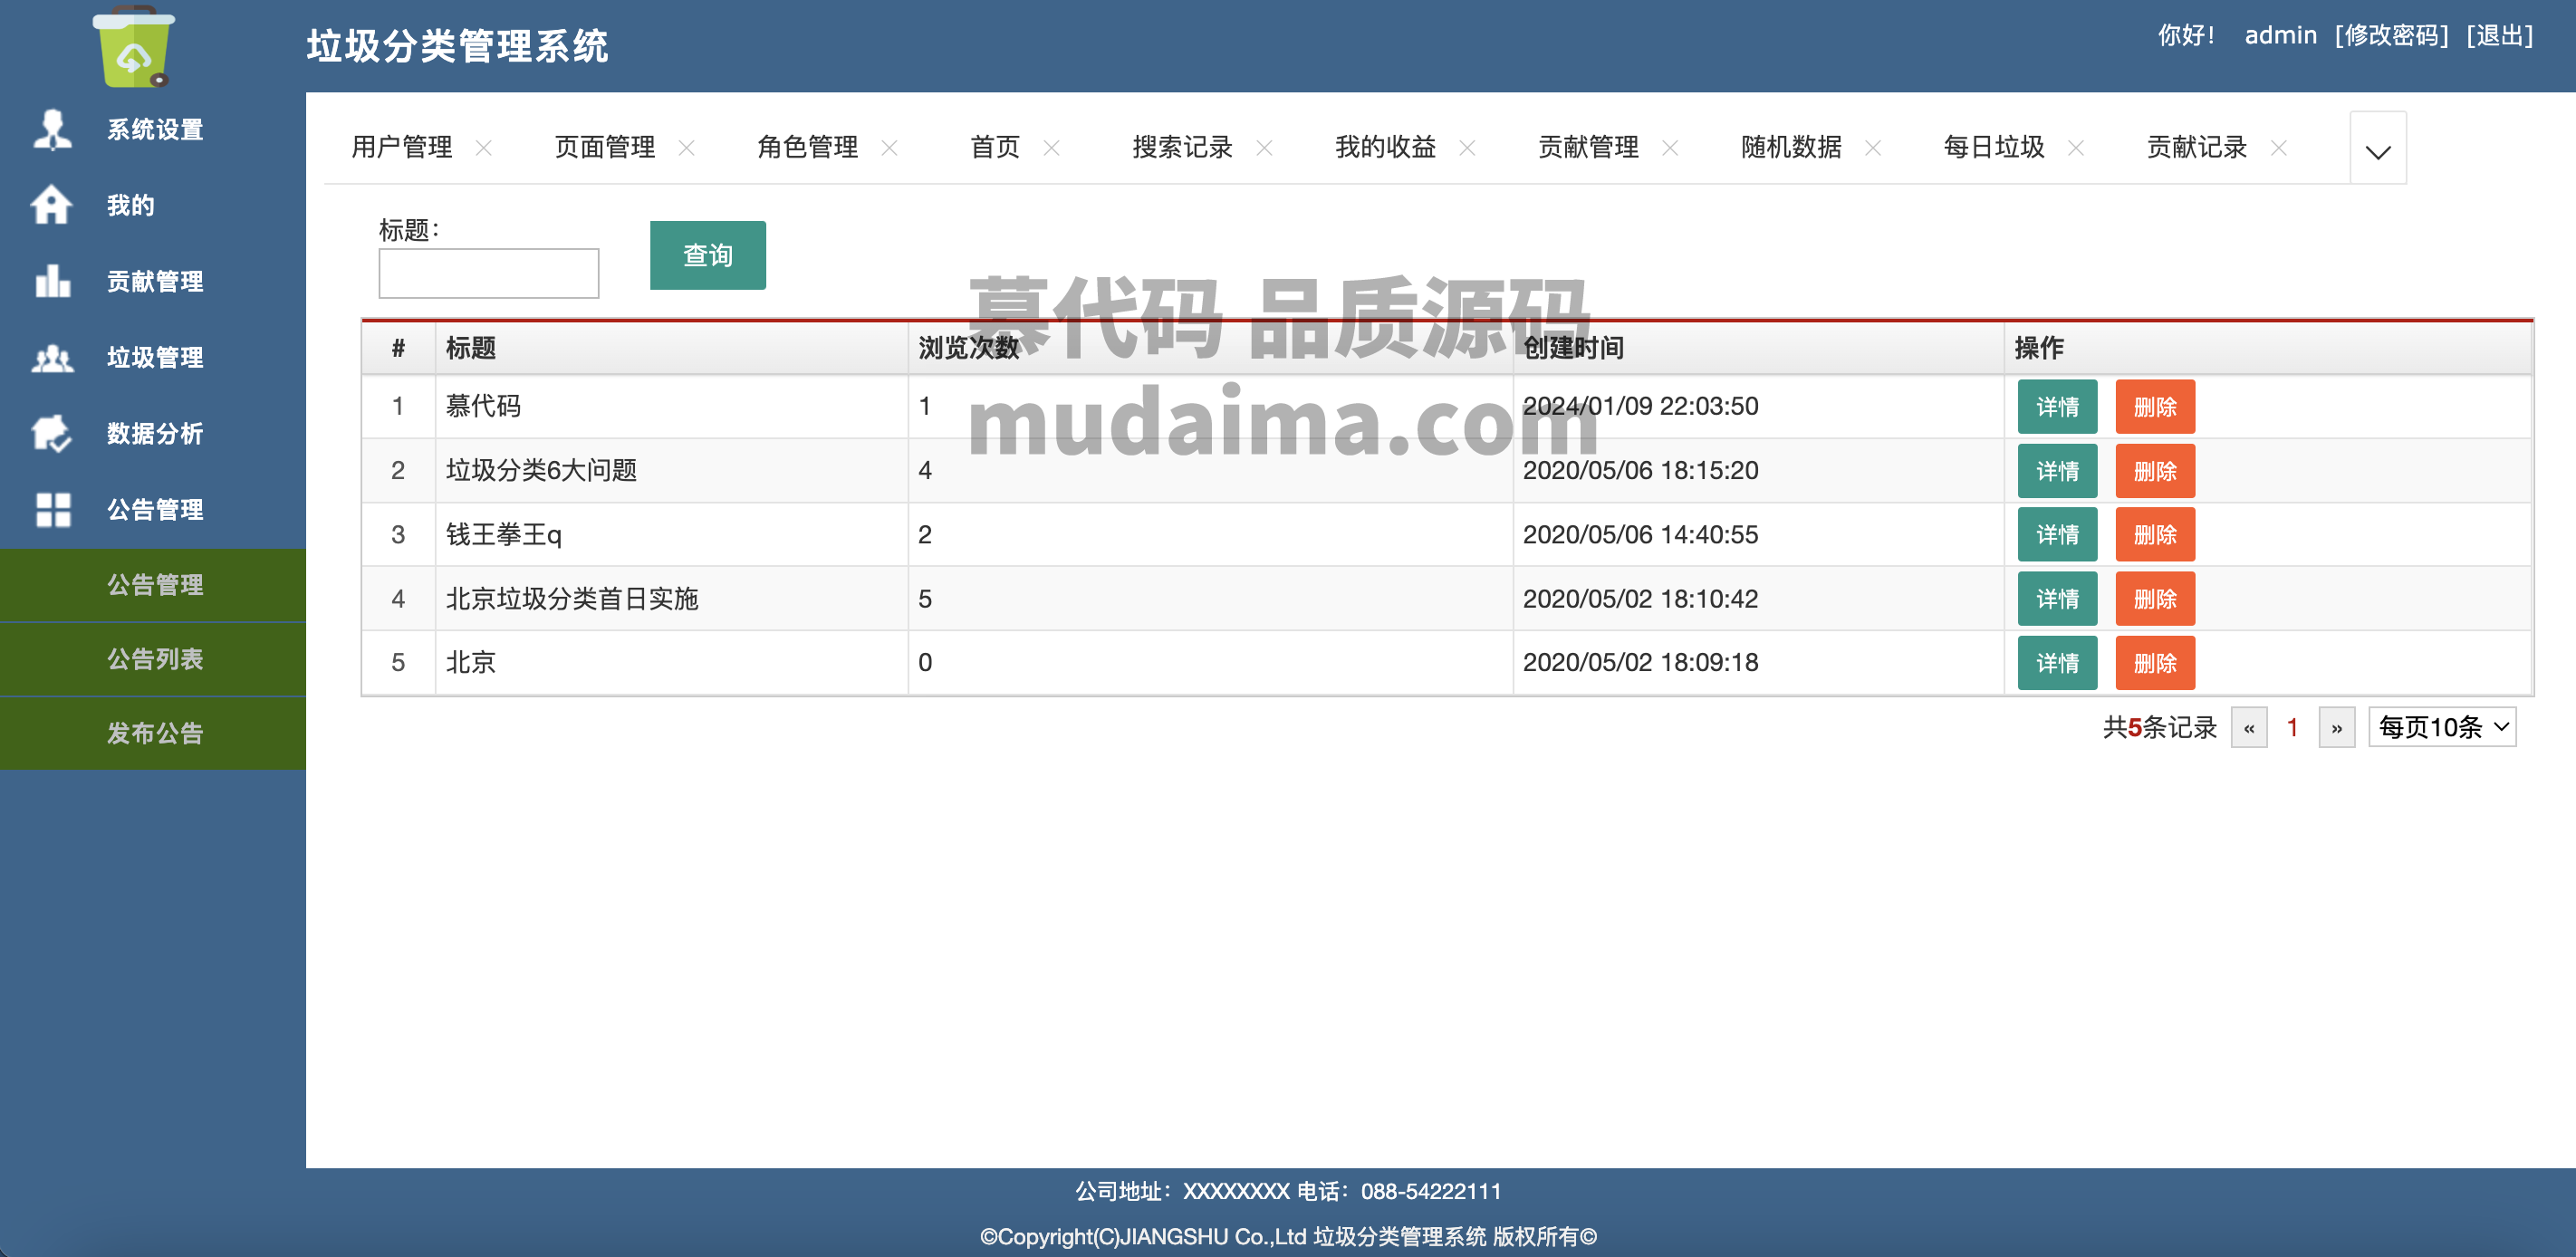View 详情 for 钱王拳王q row
Image resolution: width=2576 pixels, height=1257 pixels.
(x=2057, y=535)
